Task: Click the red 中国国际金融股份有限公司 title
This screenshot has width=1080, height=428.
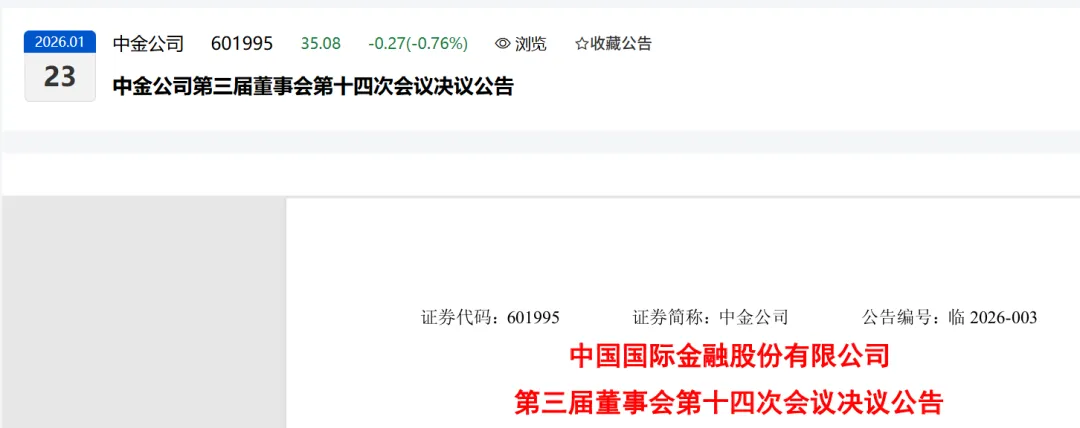Action: click(729, 357)
